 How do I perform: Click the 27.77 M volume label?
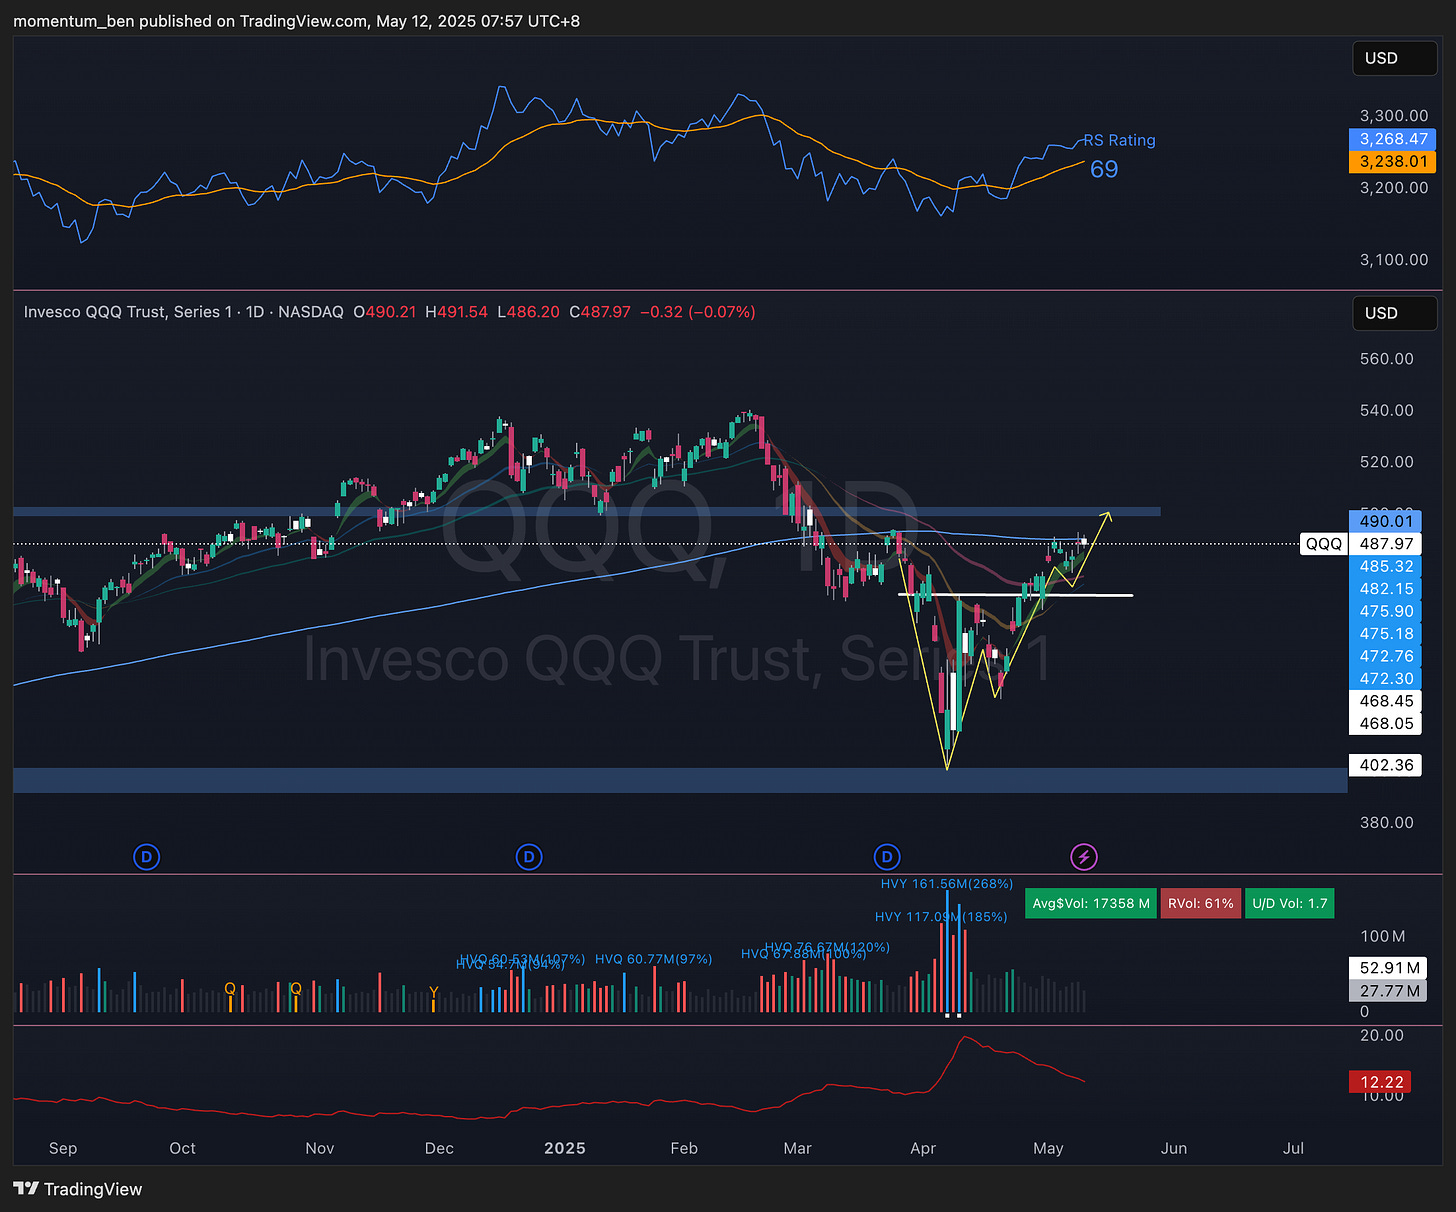[1390, 991]
